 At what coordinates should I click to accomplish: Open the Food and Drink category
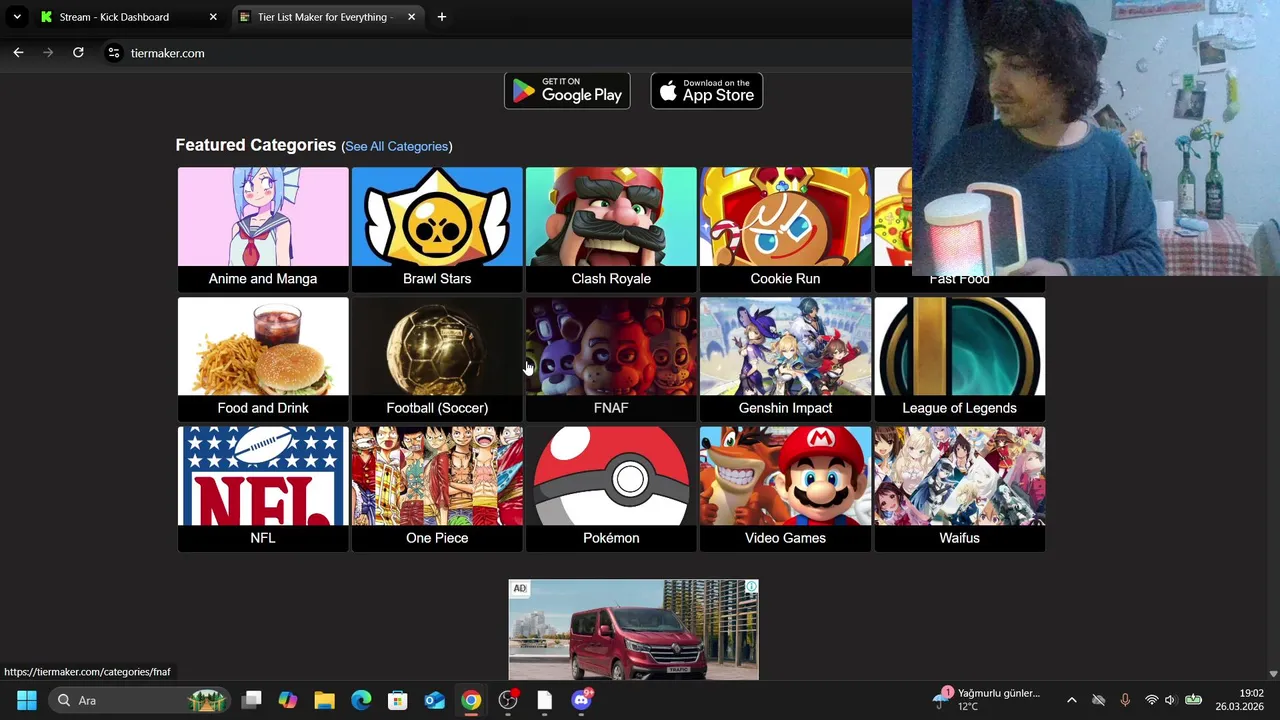(x=263, y=359)
